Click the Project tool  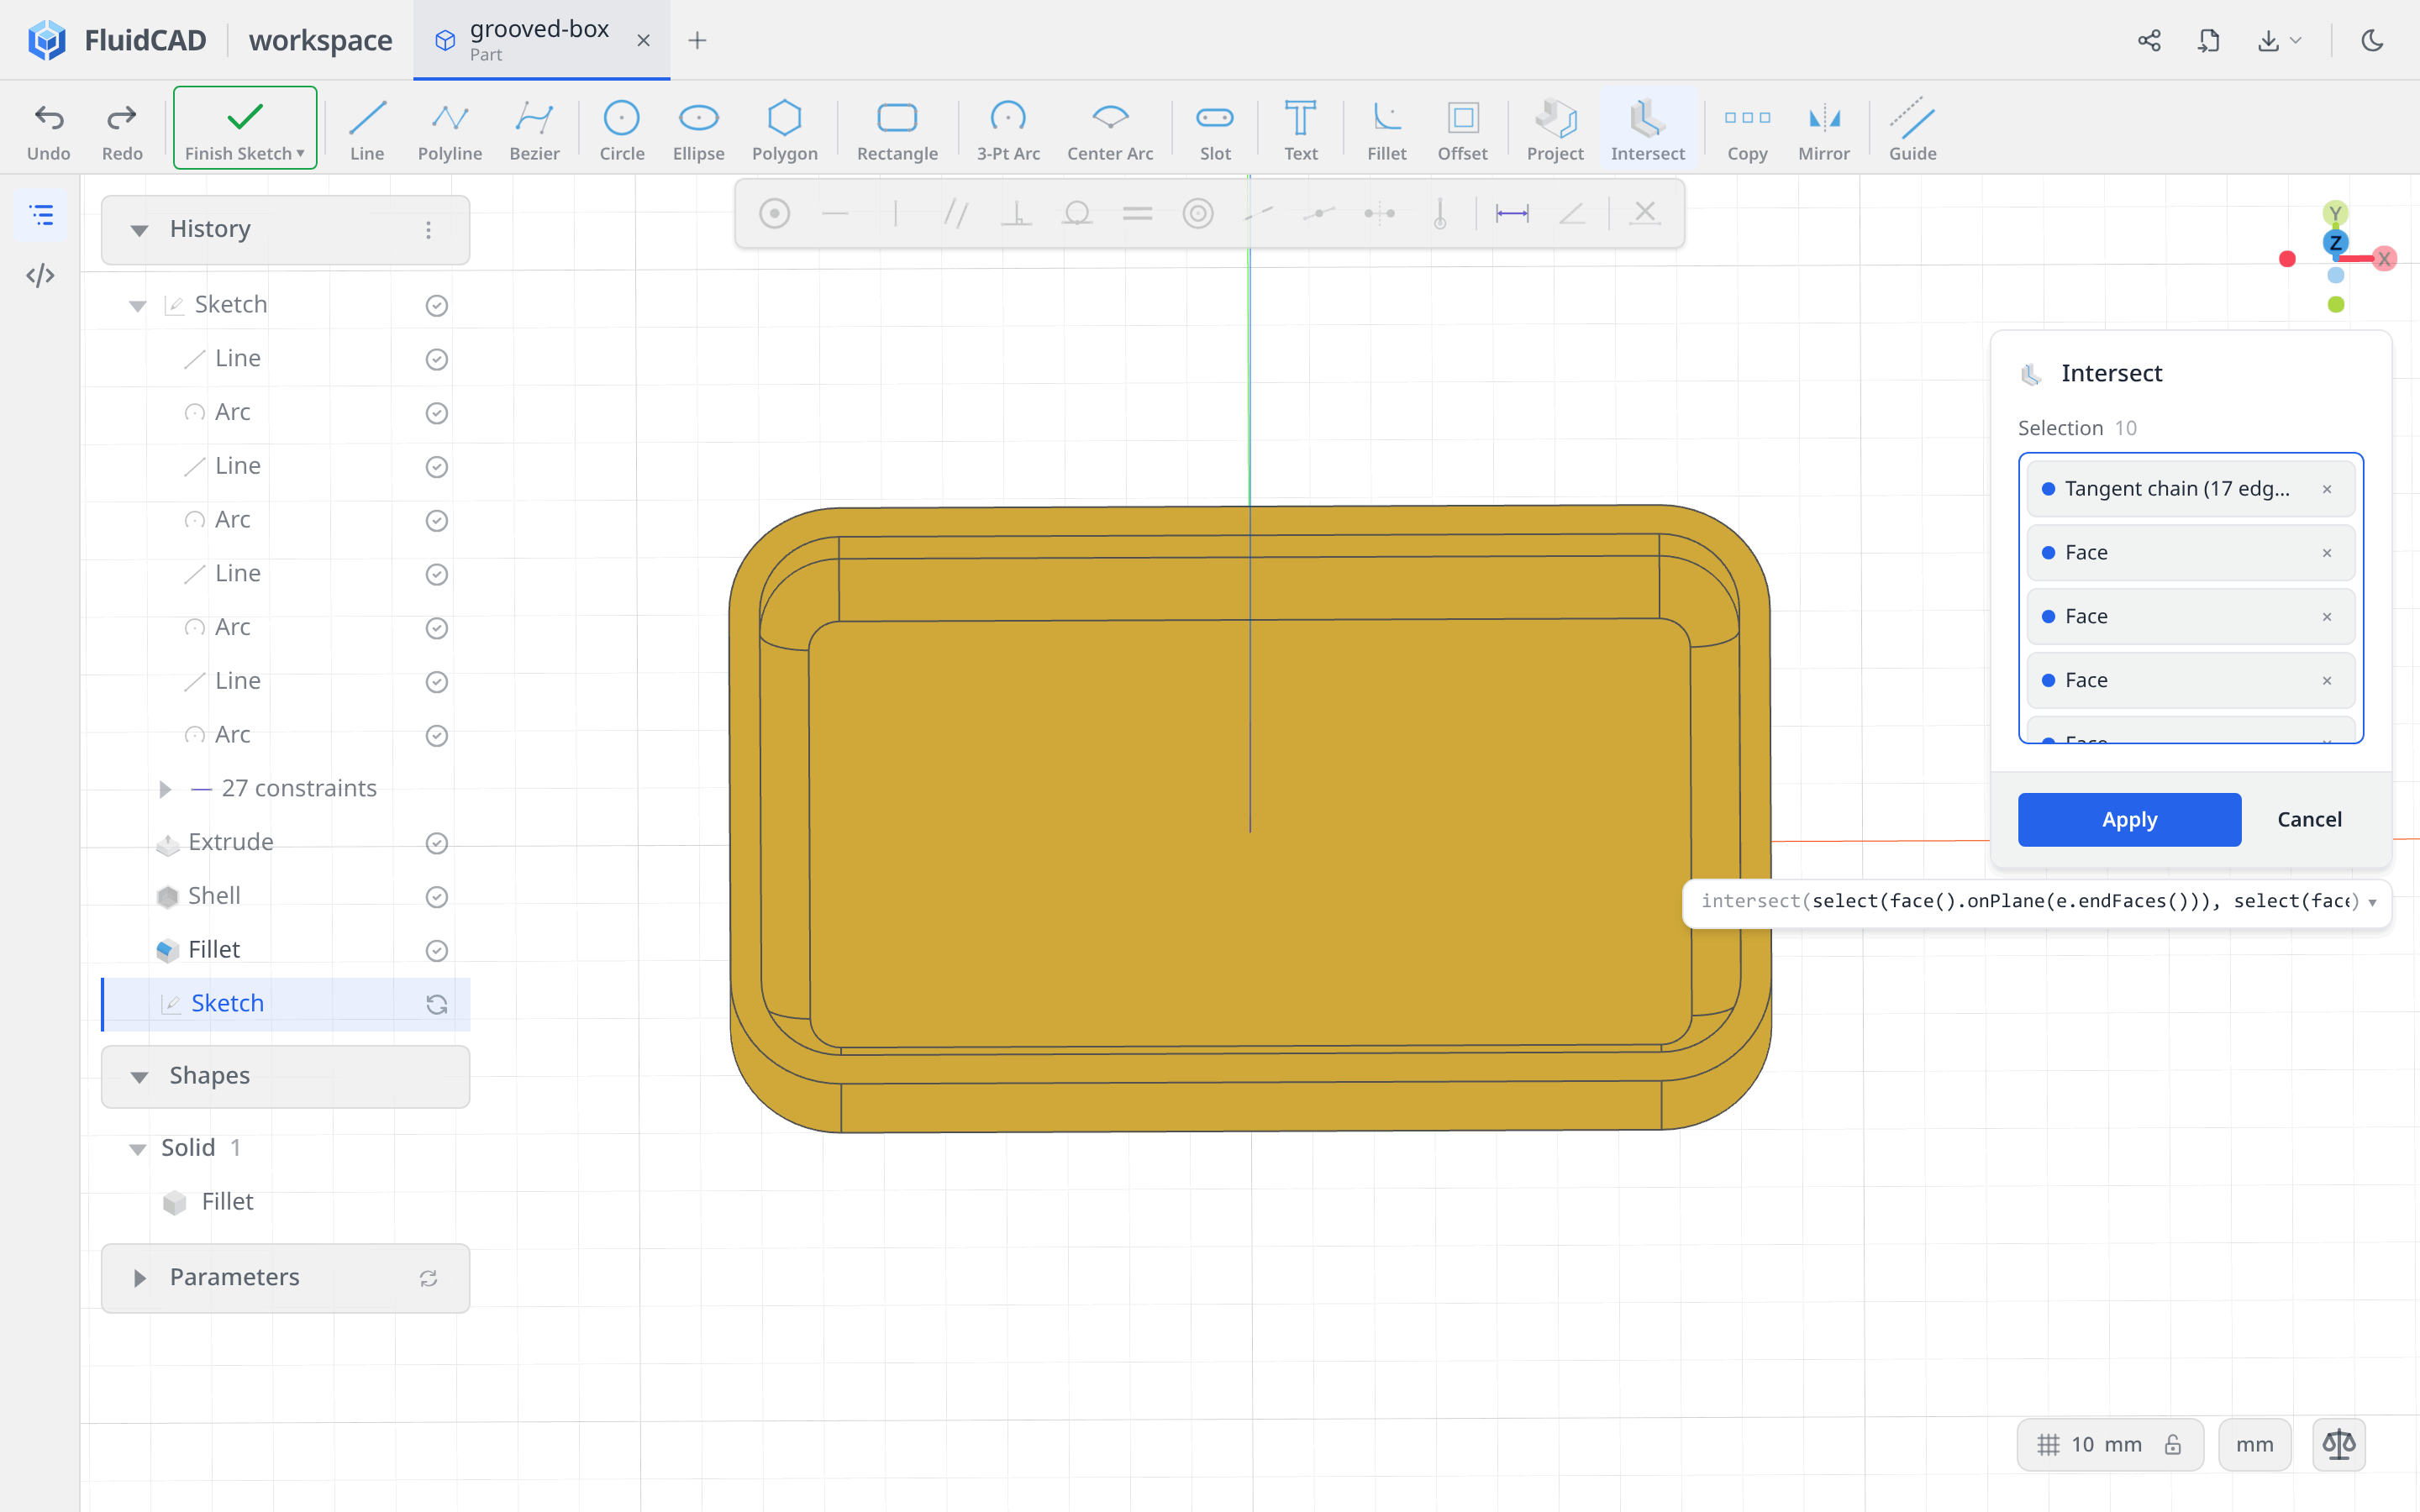click(1555, 129)
